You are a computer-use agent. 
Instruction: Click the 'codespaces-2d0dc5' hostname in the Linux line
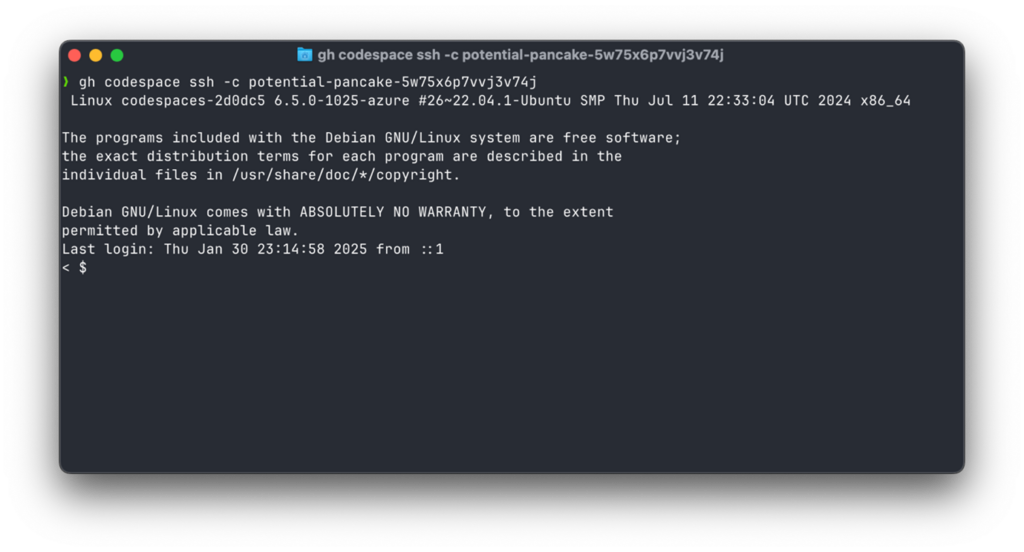coord(193,101)
